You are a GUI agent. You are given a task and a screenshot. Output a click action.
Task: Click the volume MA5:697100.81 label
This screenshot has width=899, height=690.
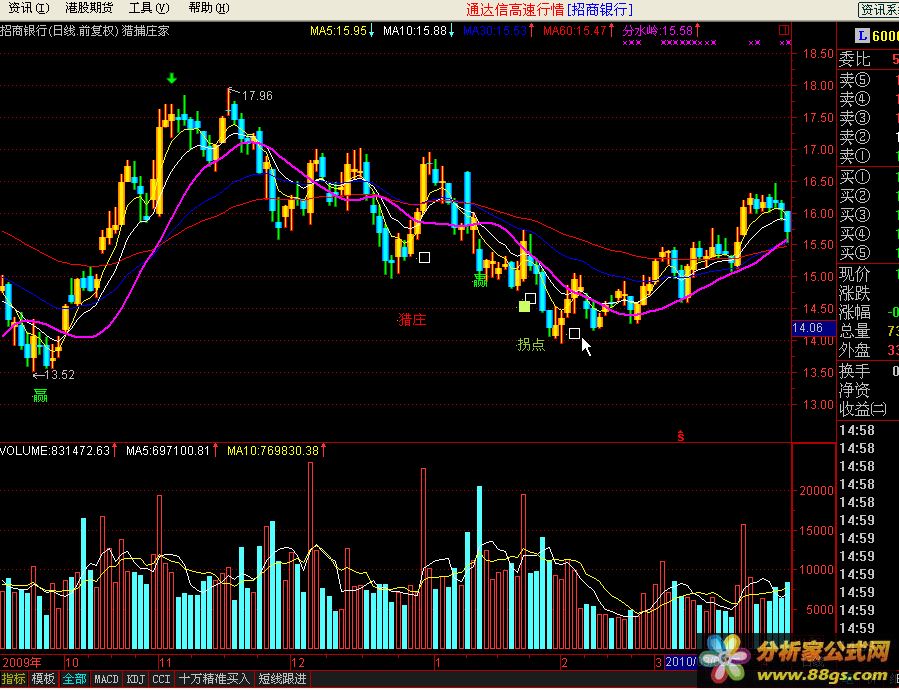168,451
